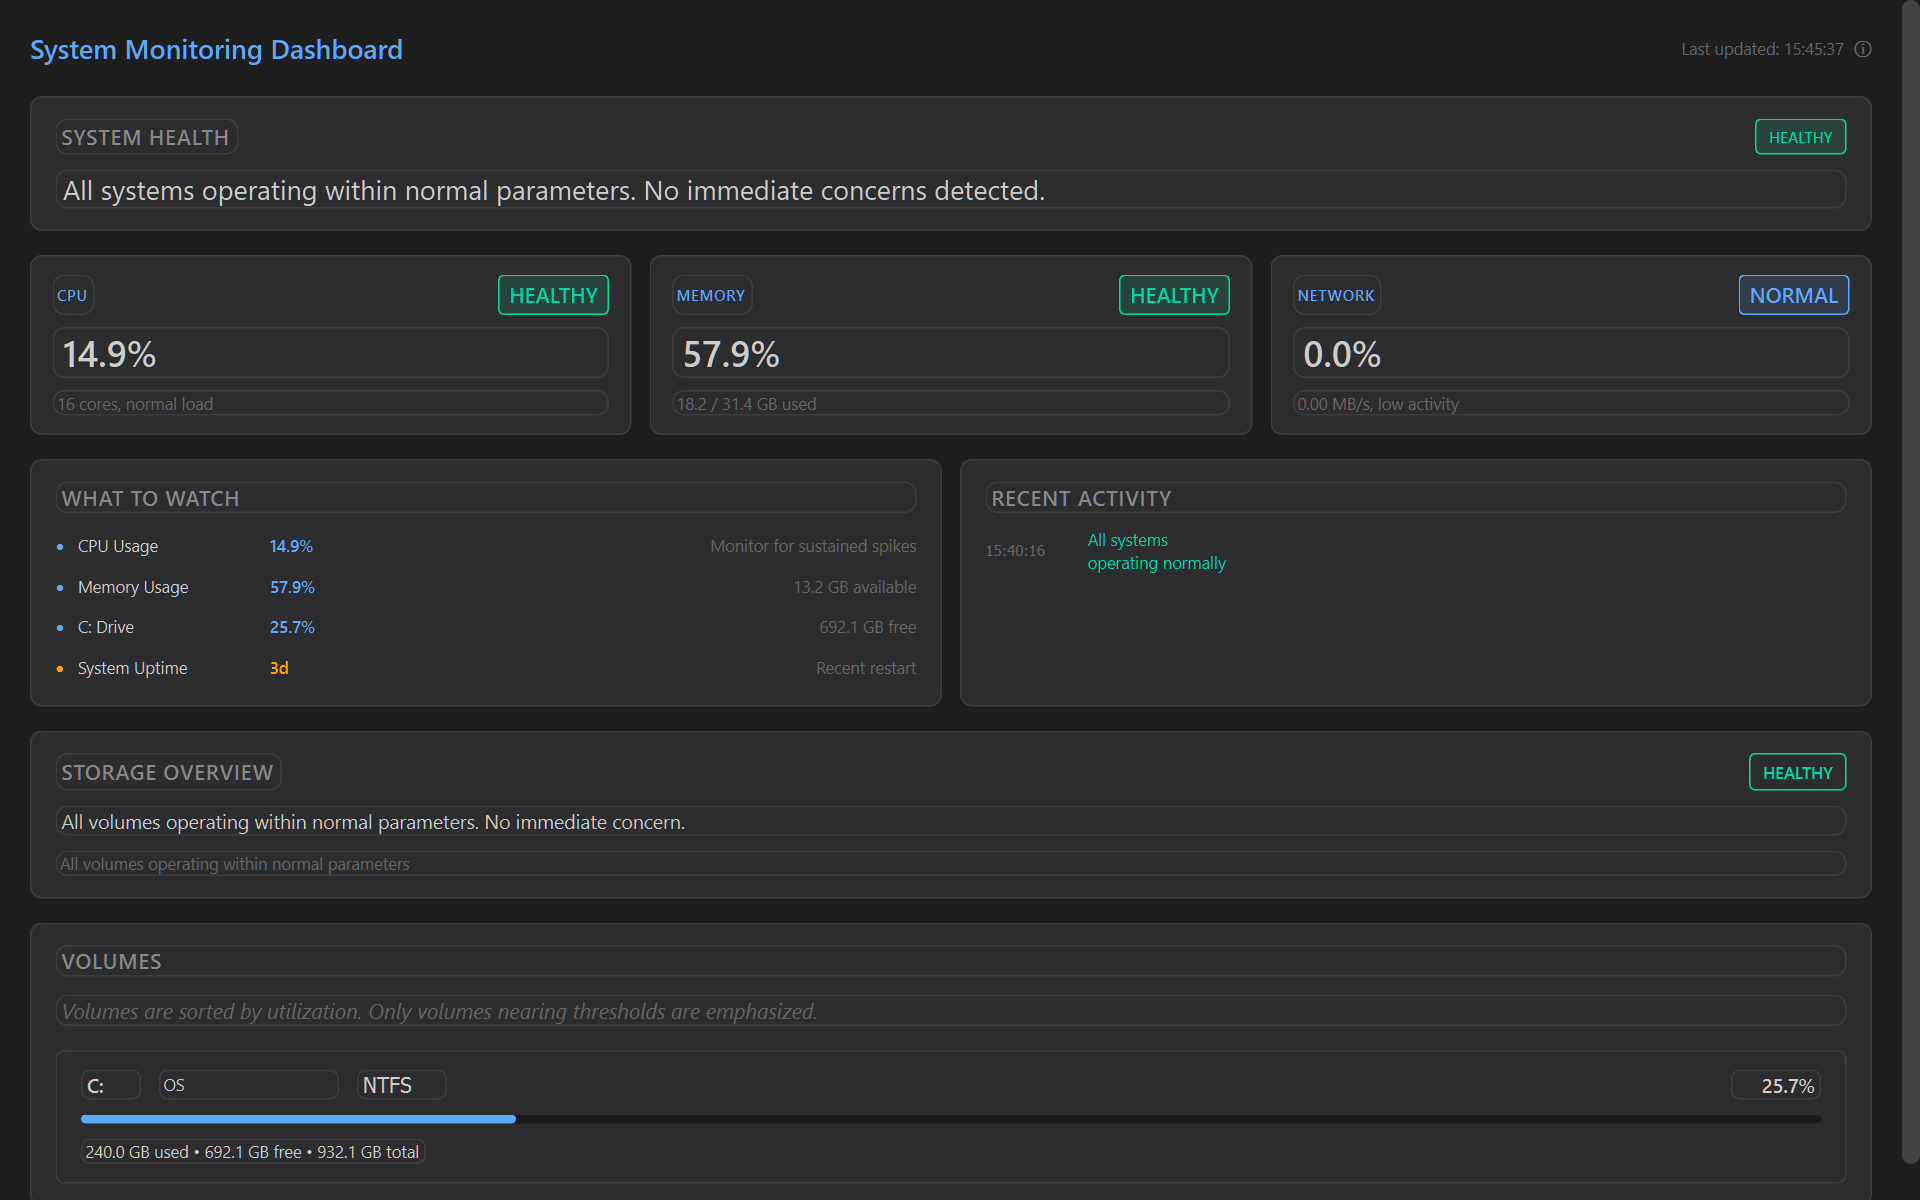
Task: Toggle the CPU Usage watch item
Action: point(117,546)
